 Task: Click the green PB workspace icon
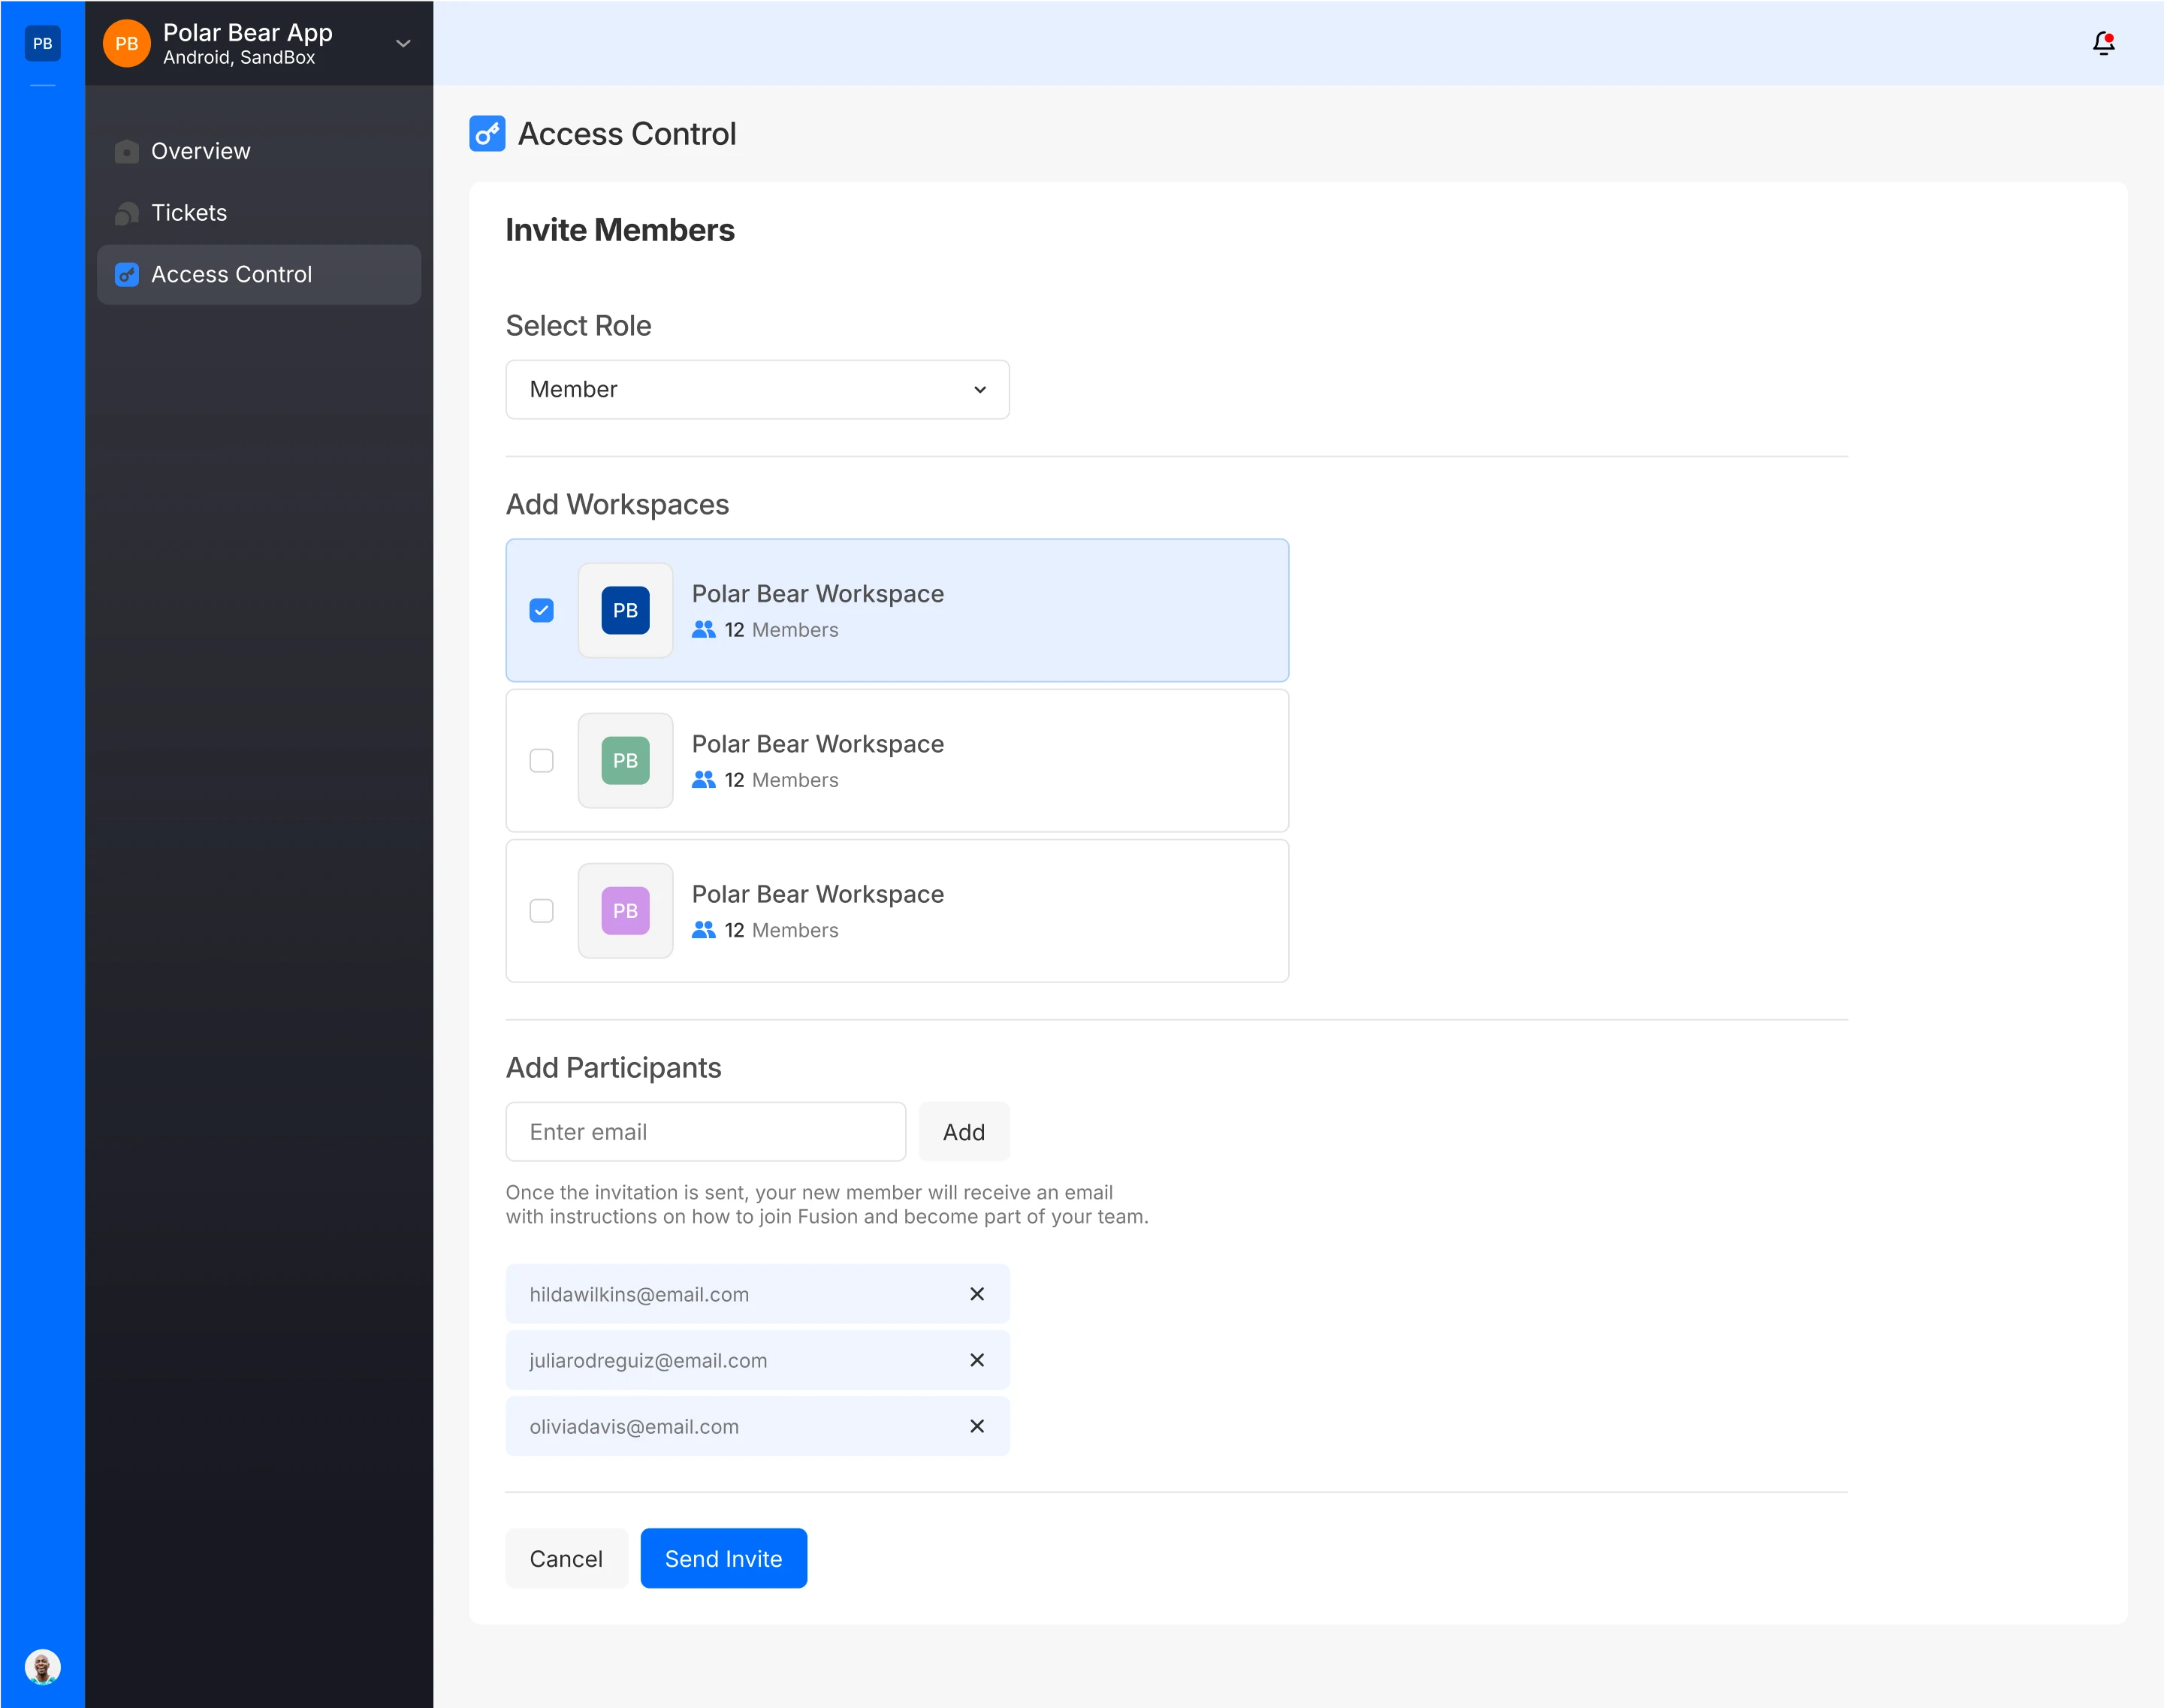click(625, 760)
